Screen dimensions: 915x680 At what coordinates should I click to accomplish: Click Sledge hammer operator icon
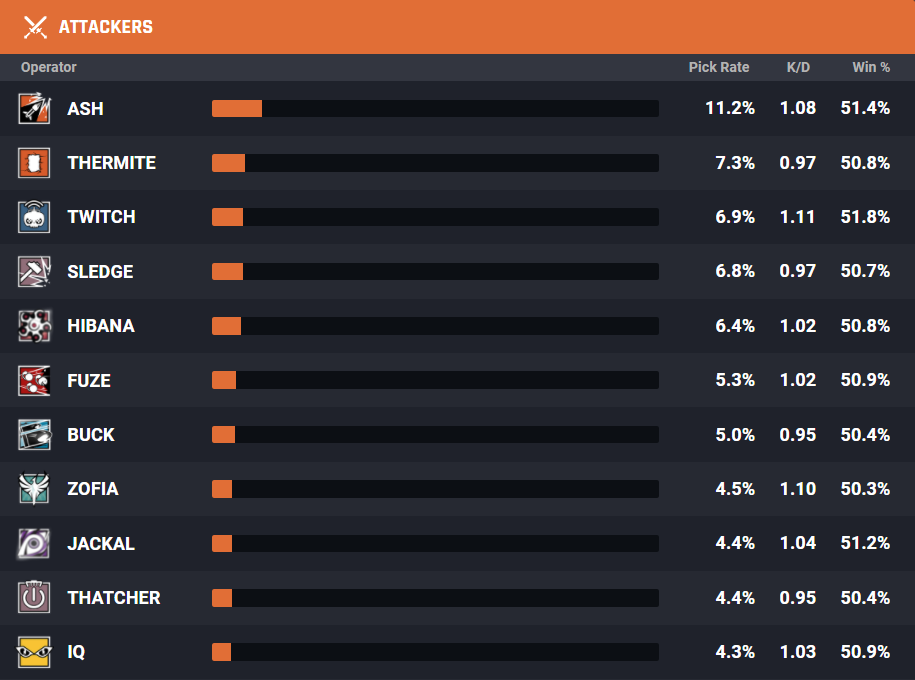click(34, 271)
